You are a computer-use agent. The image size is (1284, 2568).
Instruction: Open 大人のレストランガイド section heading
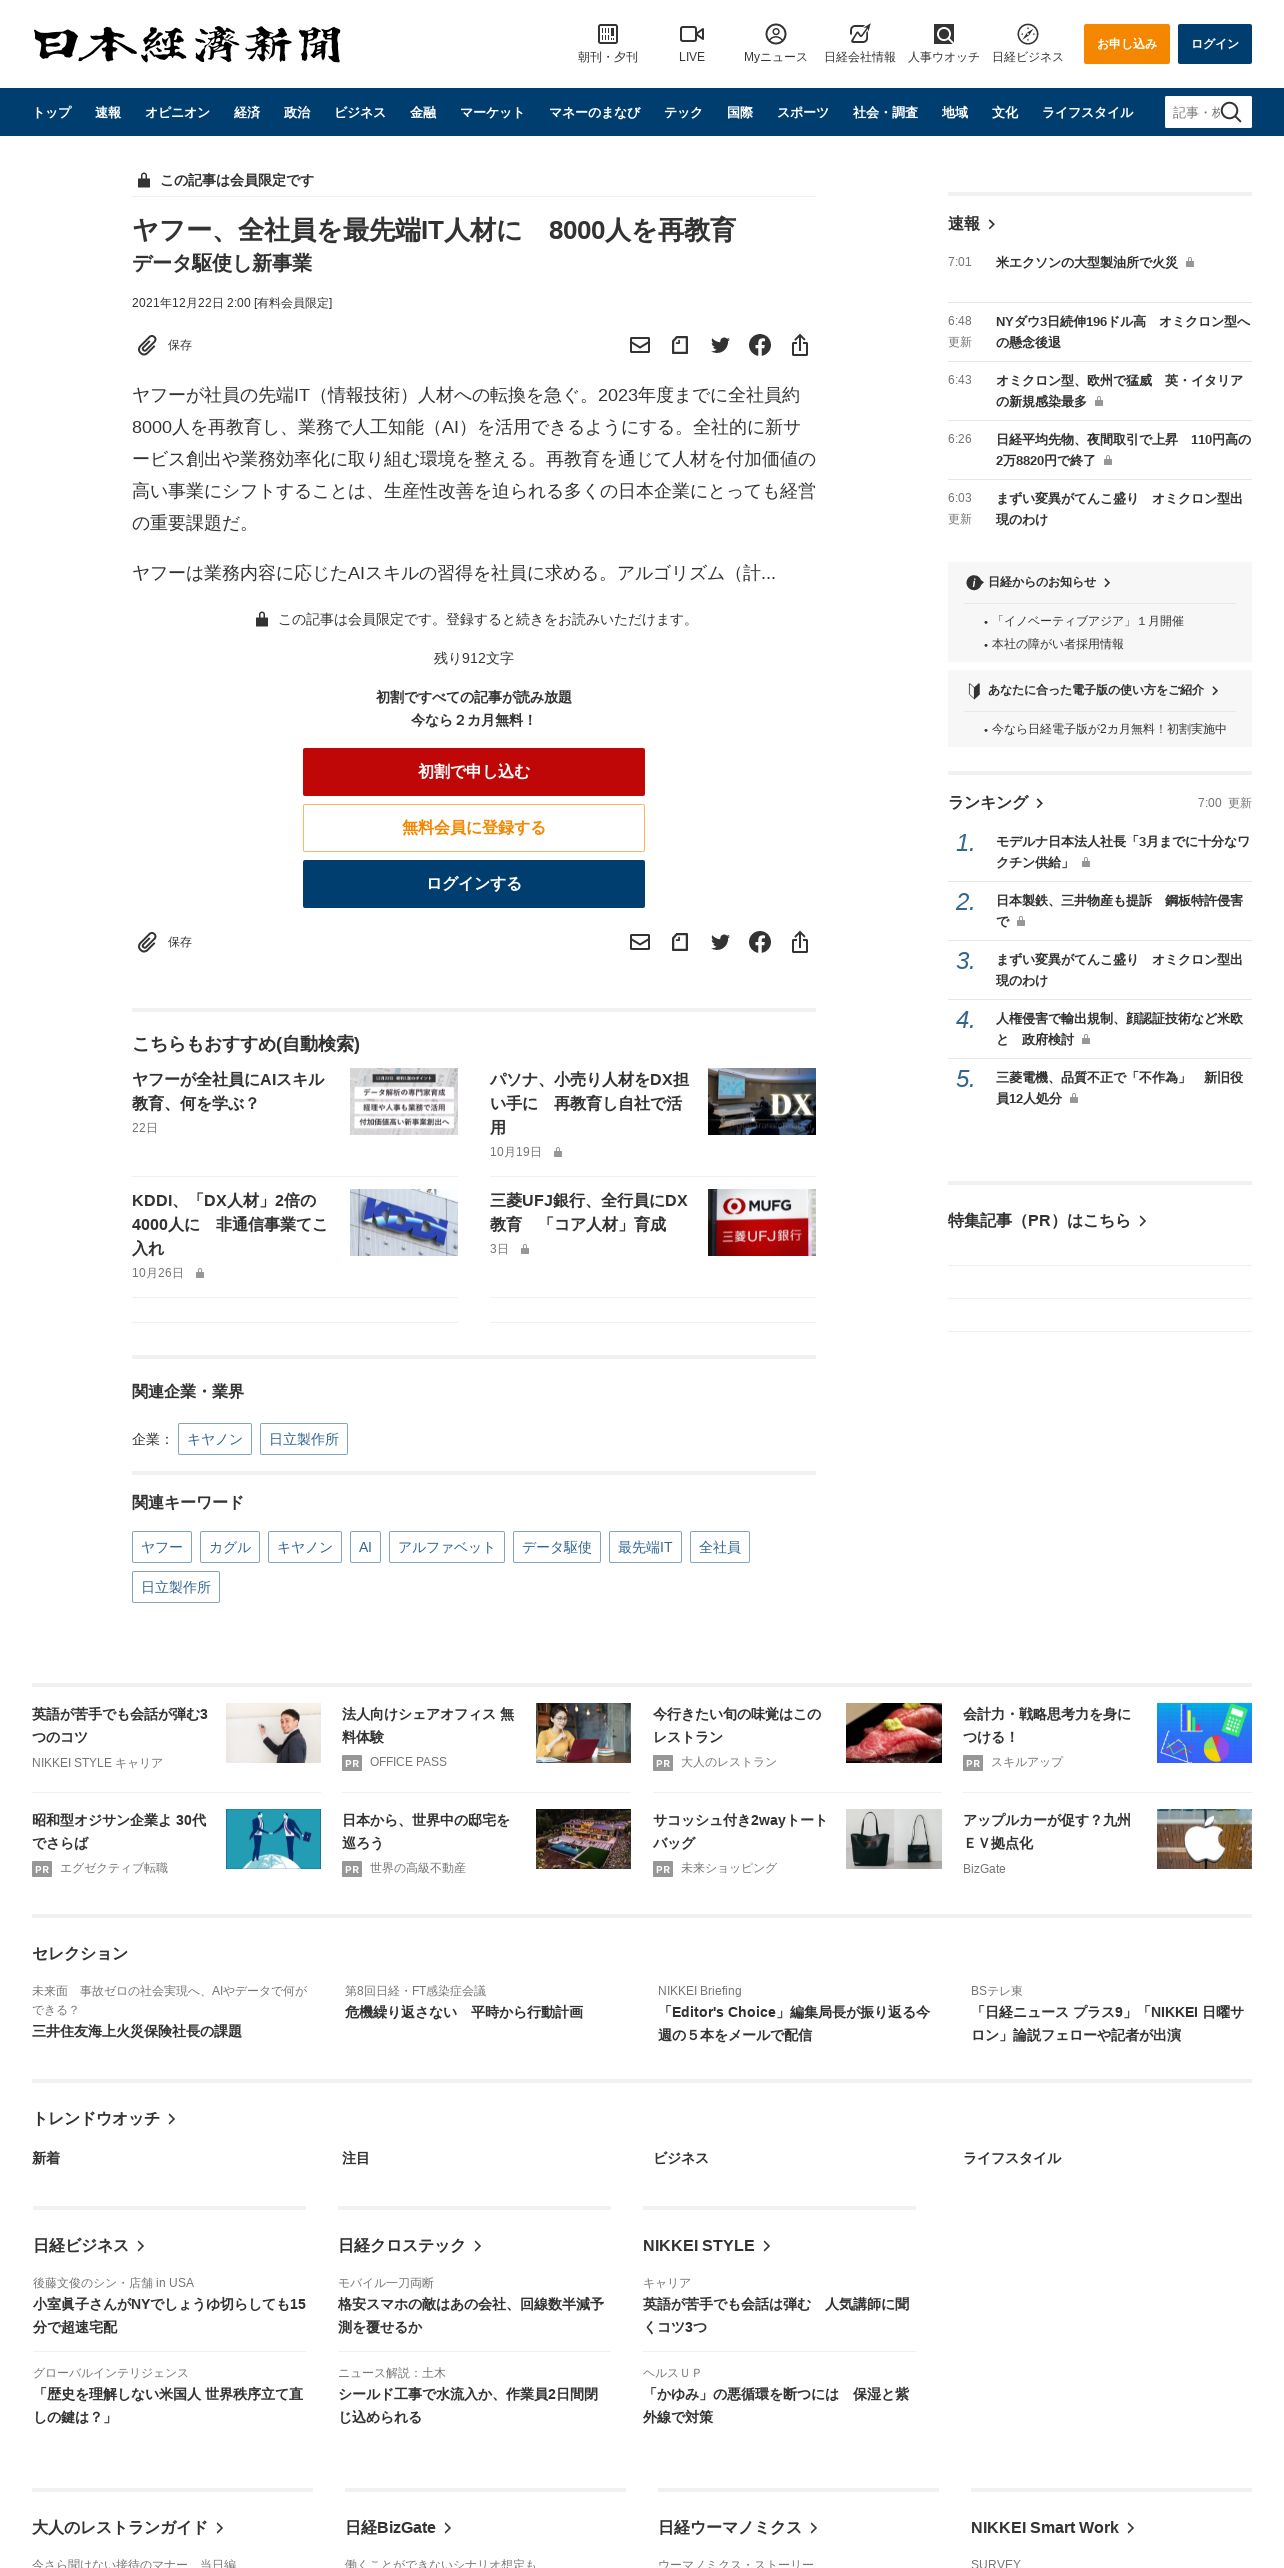click(x=128, y=2528)
